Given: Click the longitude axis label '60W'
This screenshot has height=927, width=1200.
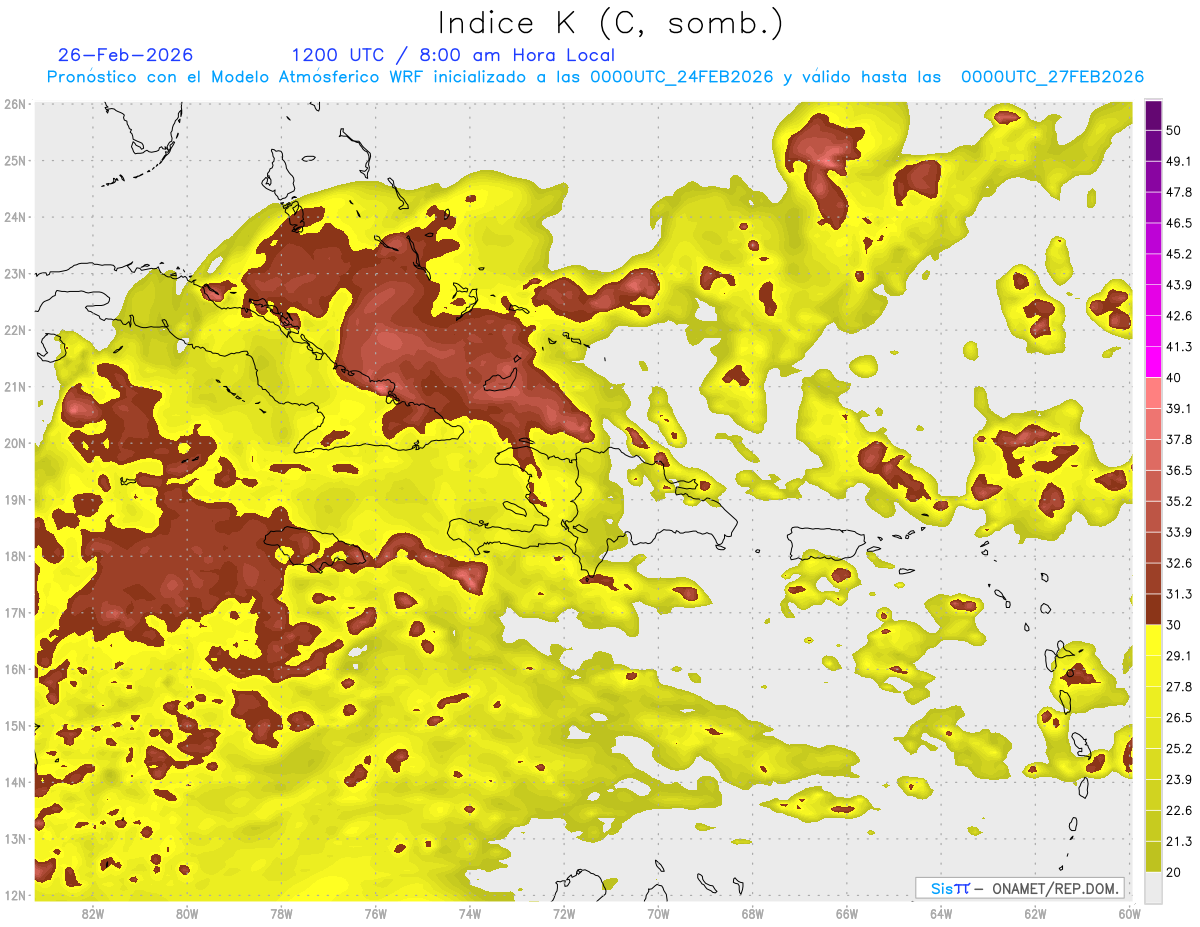Looking at the screenshot, I should pos(1129,913).
